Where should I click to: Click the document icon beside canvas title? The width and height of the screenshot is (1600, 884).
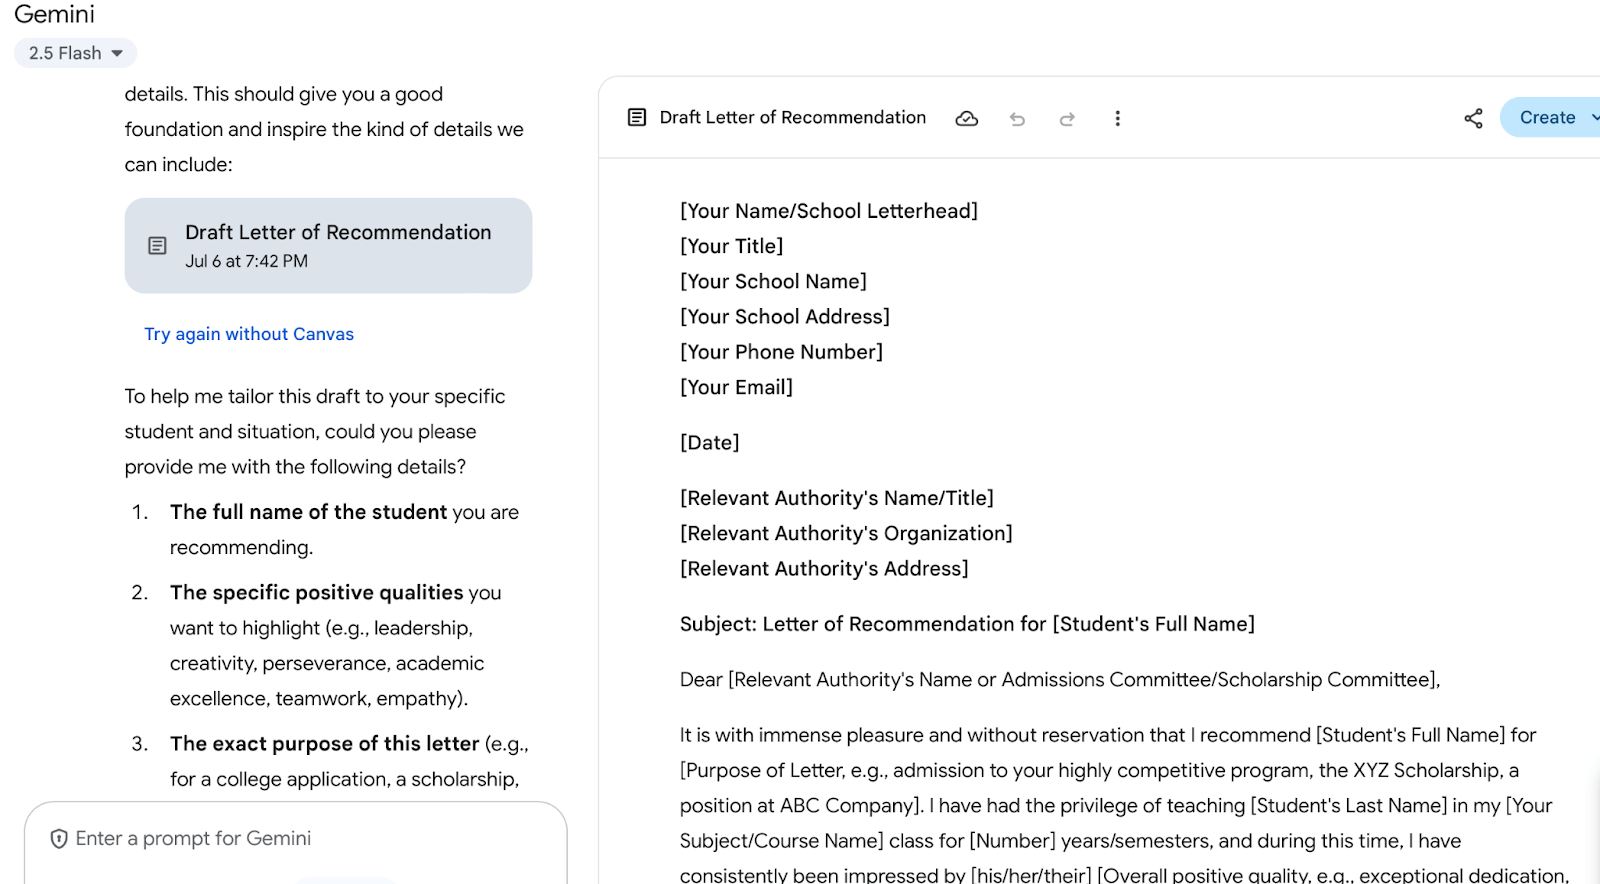tap(636, 118)
